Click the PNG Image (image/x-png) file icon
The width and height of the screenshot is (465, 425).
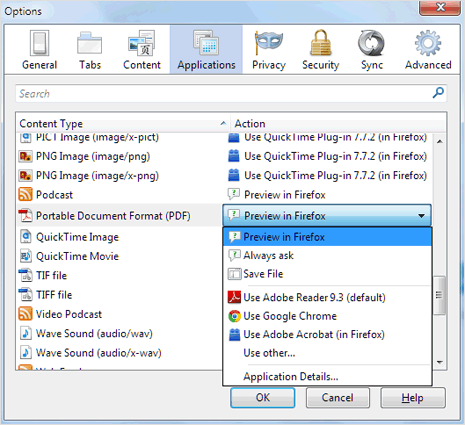pos(25,176)
